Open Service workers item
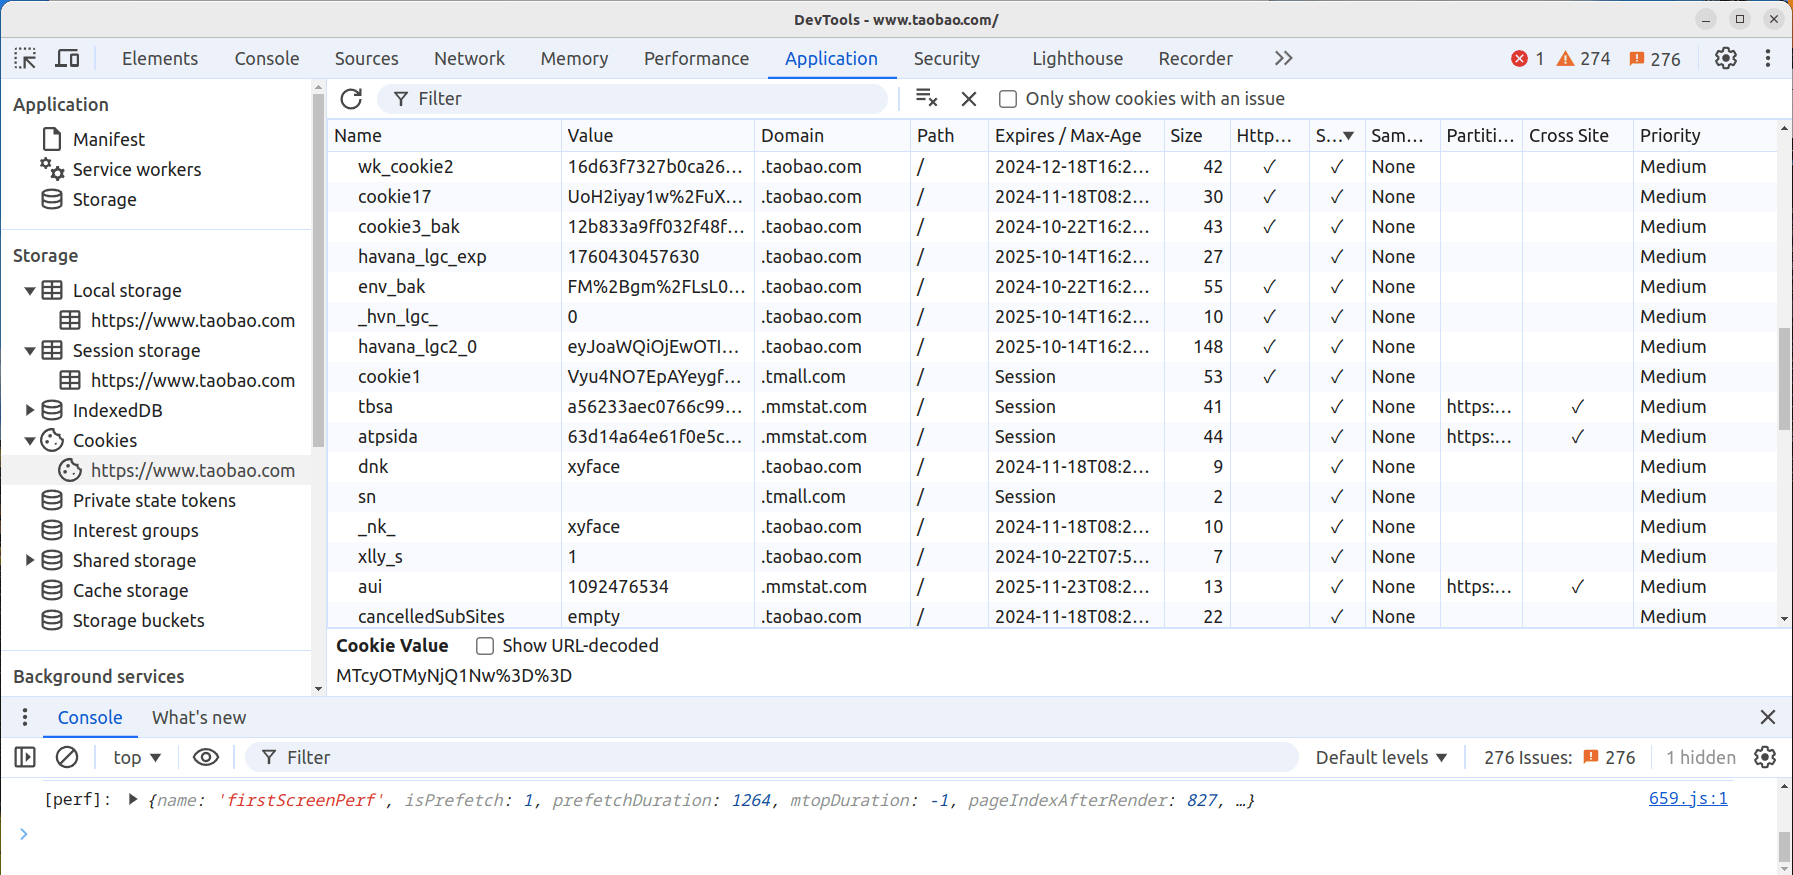The image size is (1793, 875). point(137,169)
